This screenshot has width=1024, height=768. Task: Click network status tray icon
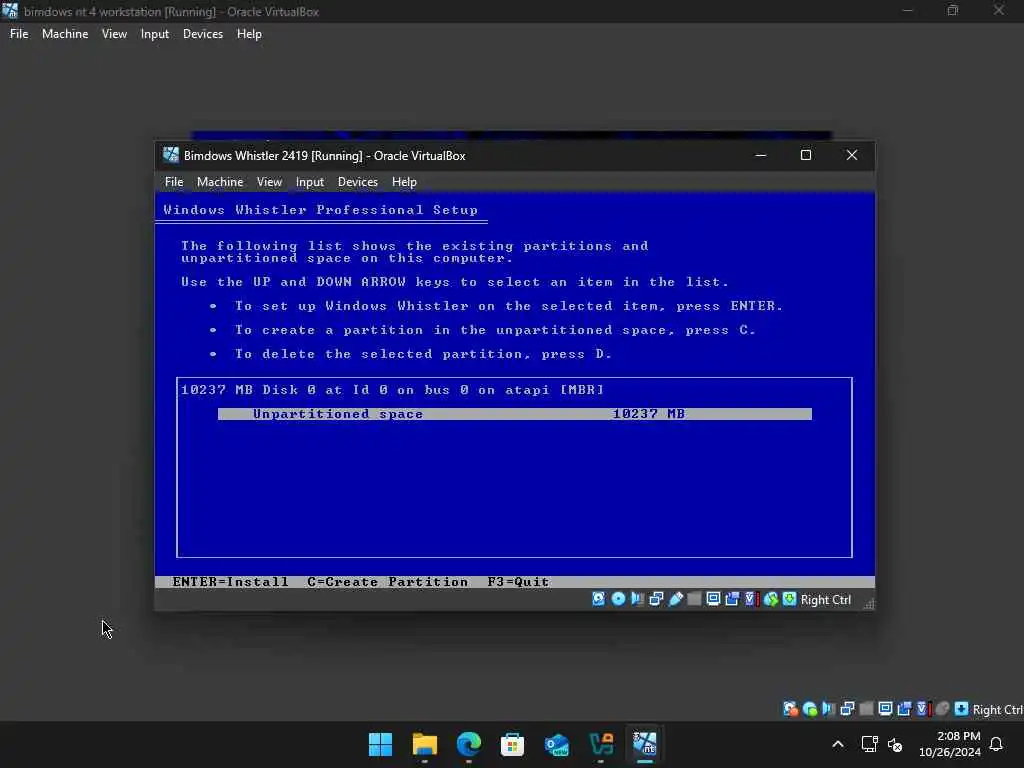[x=869, y=744]
